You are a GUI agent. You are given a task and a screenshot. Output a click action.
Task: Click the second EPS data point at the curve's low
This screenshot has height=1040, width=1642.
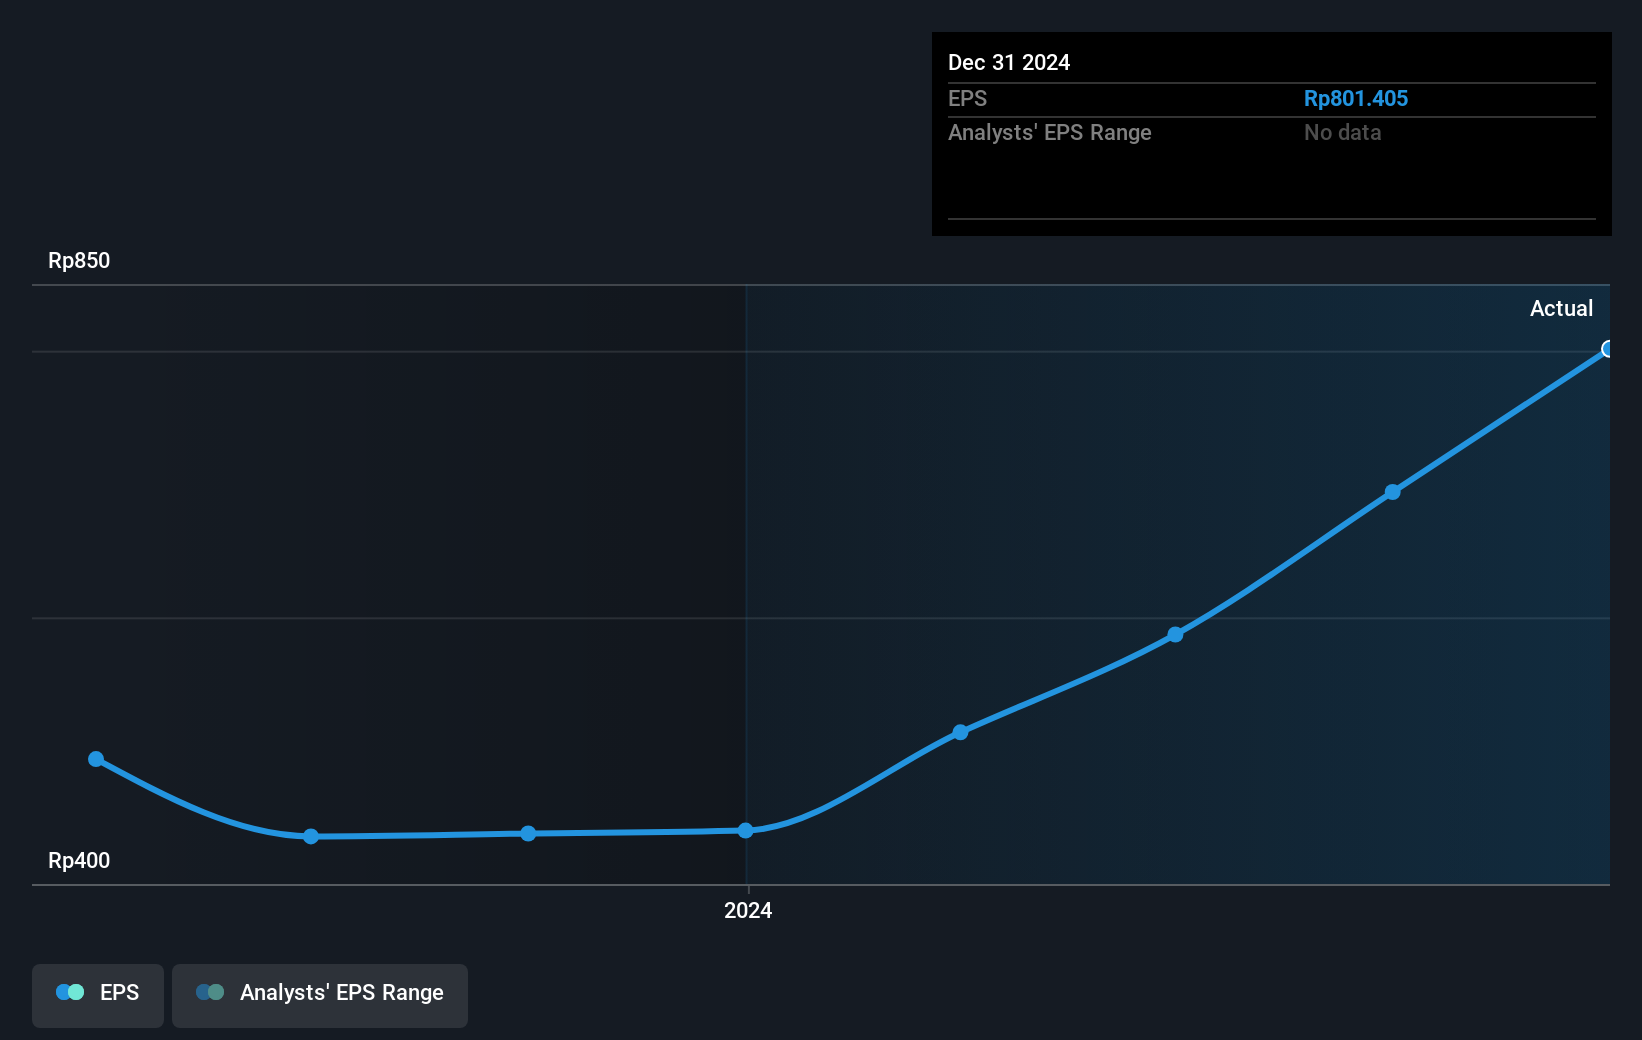311,836
